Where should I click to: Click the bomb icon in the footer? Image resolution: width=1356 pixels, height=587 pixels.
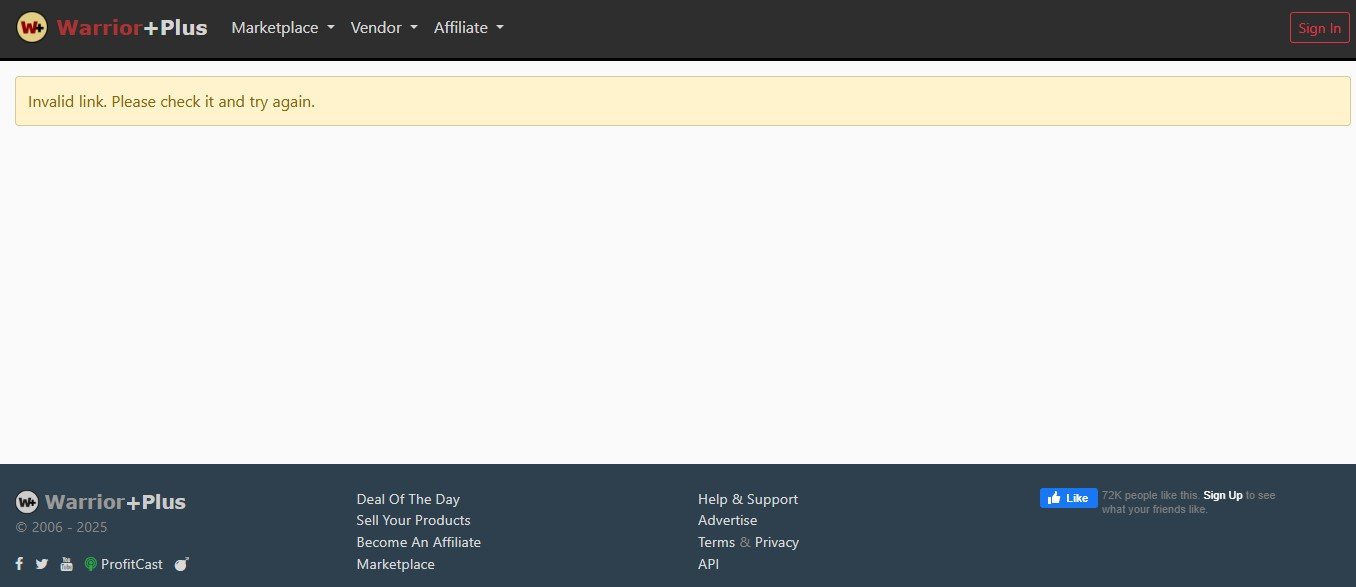[181, 564]
